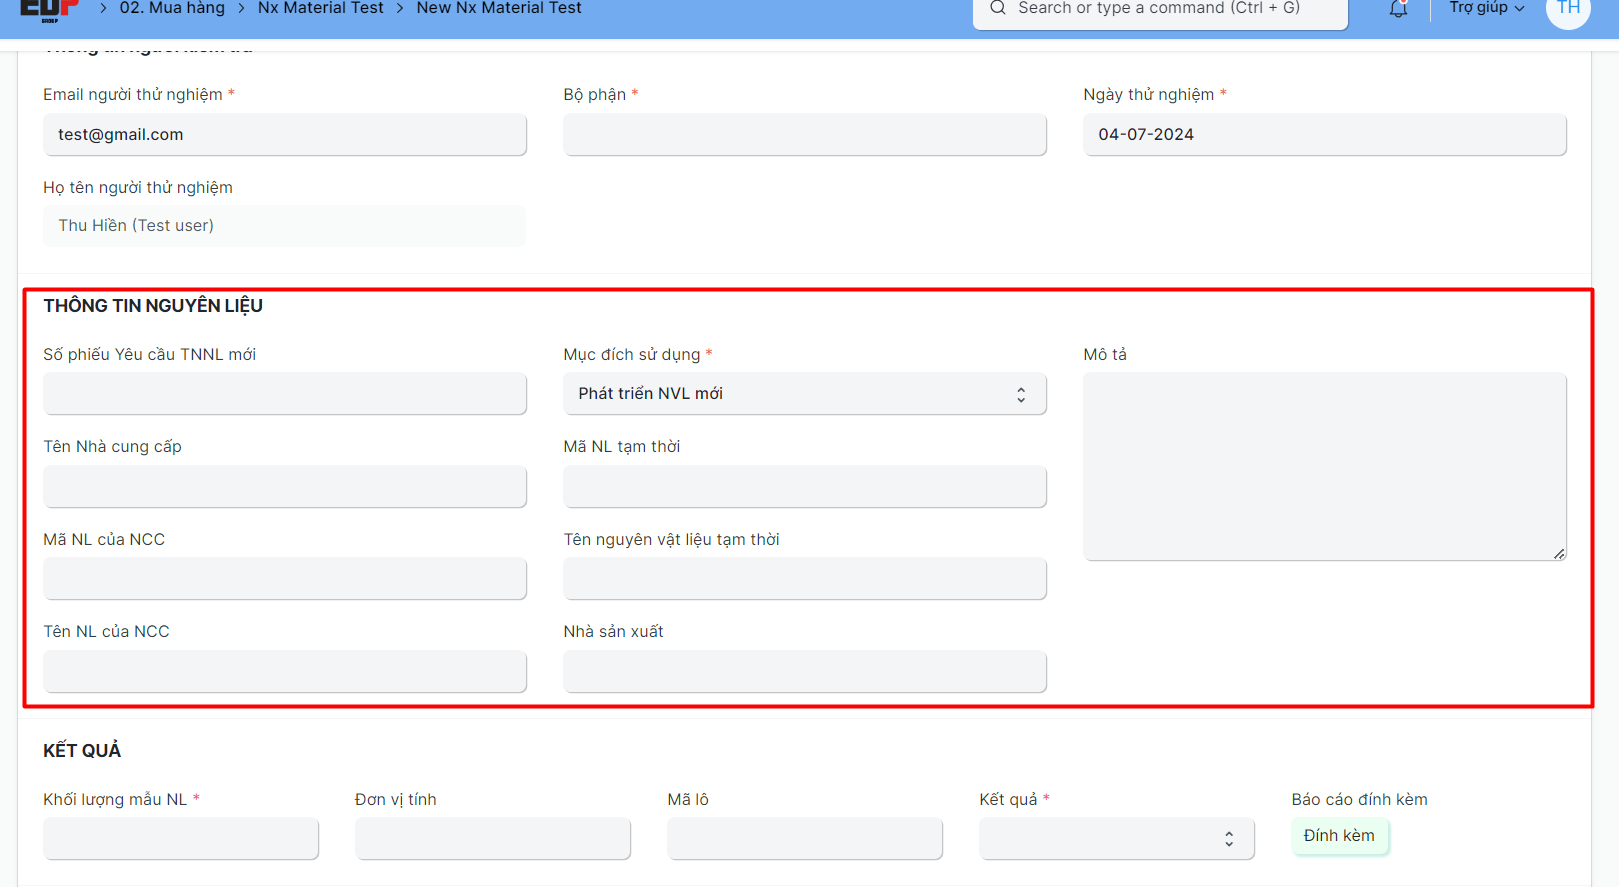Click the Đính kèm attach button
Image resolution: width=1619 pixels, height=887 pixels.
[x=1338, y=836]
